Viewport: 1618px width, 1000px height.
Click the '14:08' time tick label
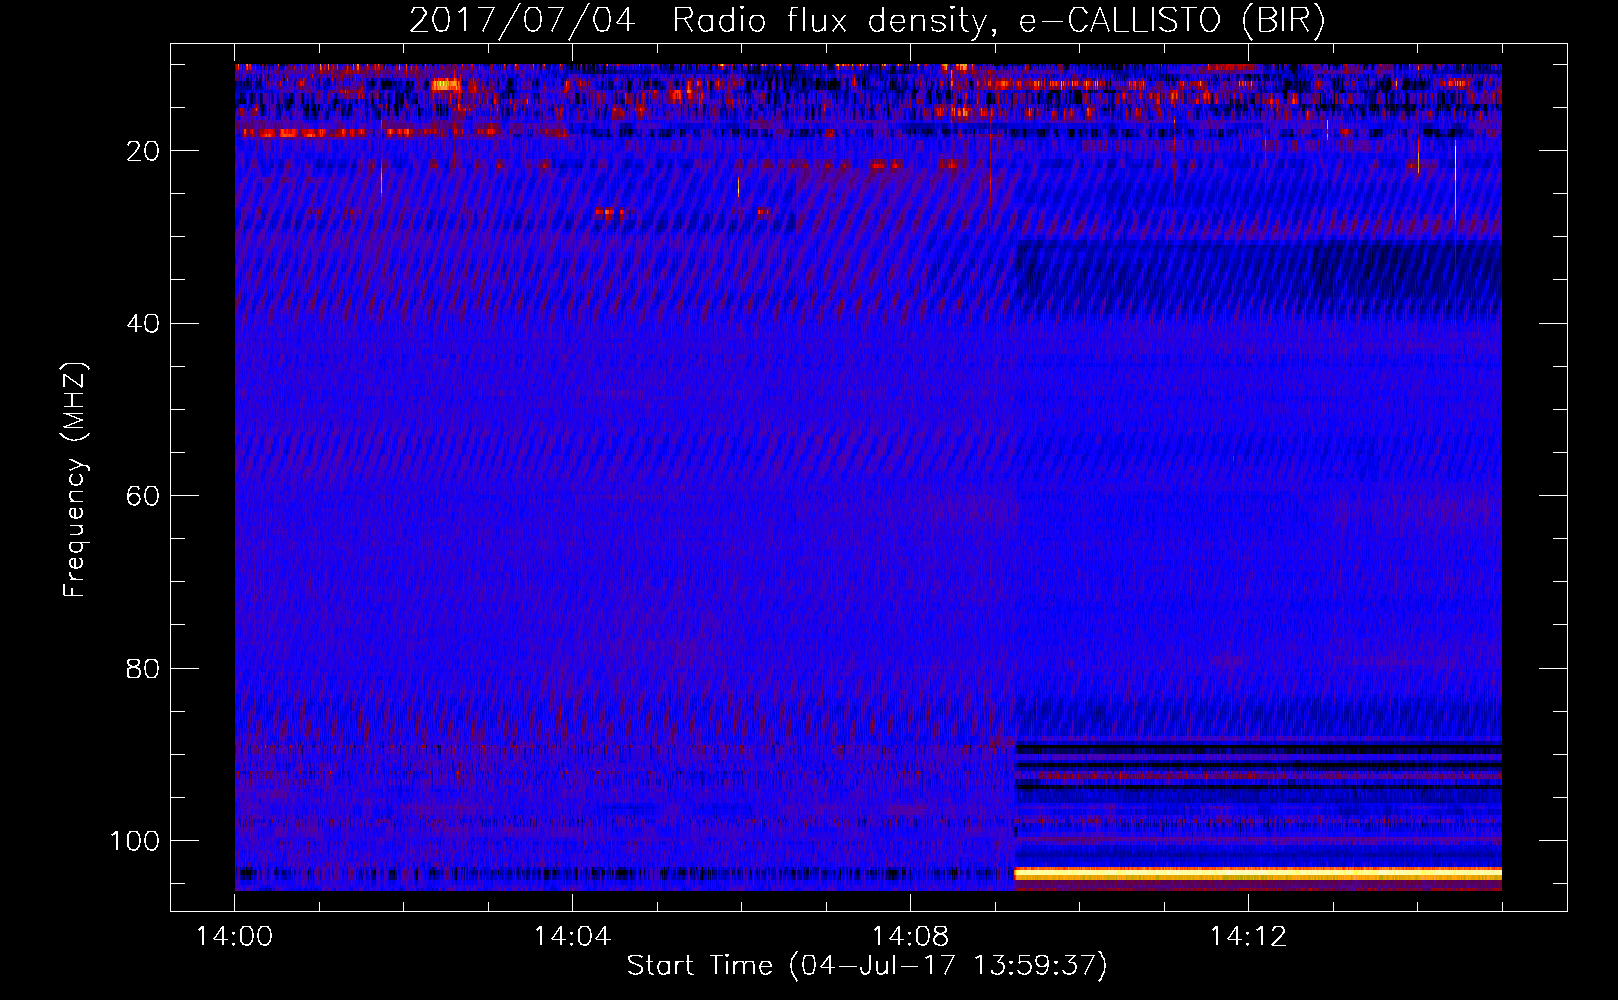(910, 937)
